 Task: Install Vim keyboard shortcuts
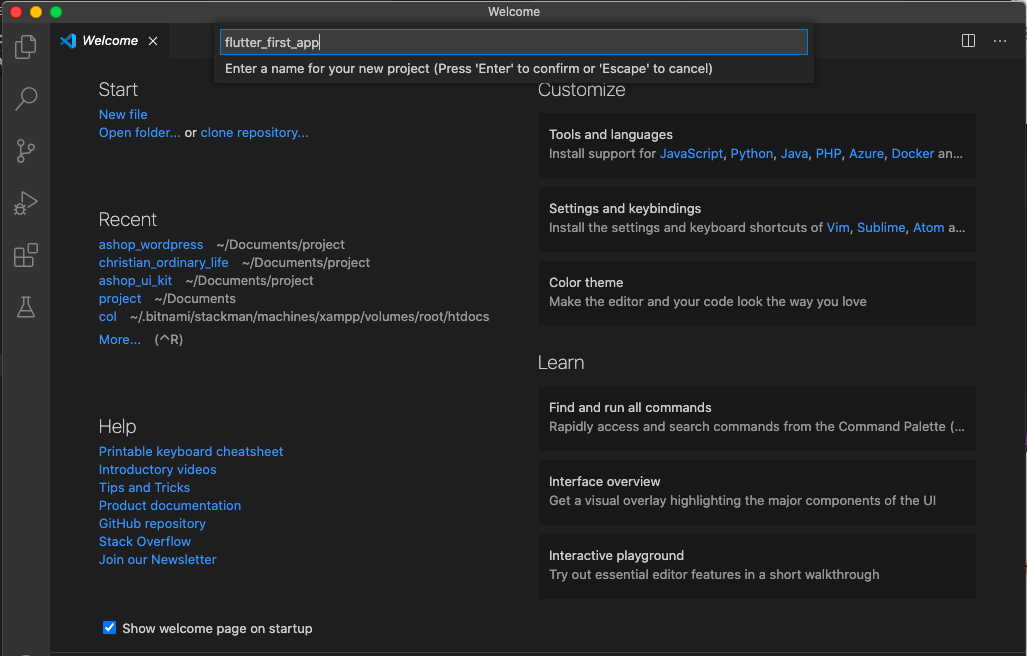tap(838, 227)
